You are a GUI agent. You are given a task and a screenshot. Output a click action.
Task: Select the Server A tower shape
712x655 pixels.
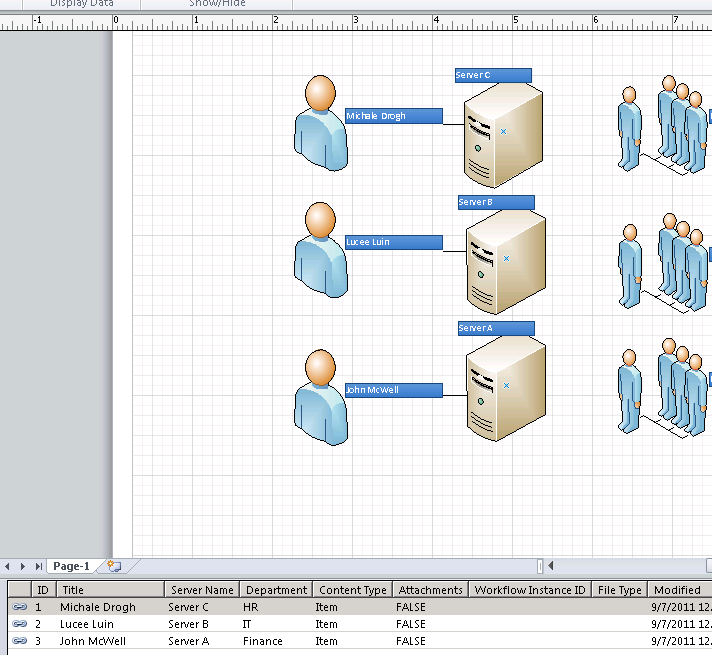click(506, 389)
